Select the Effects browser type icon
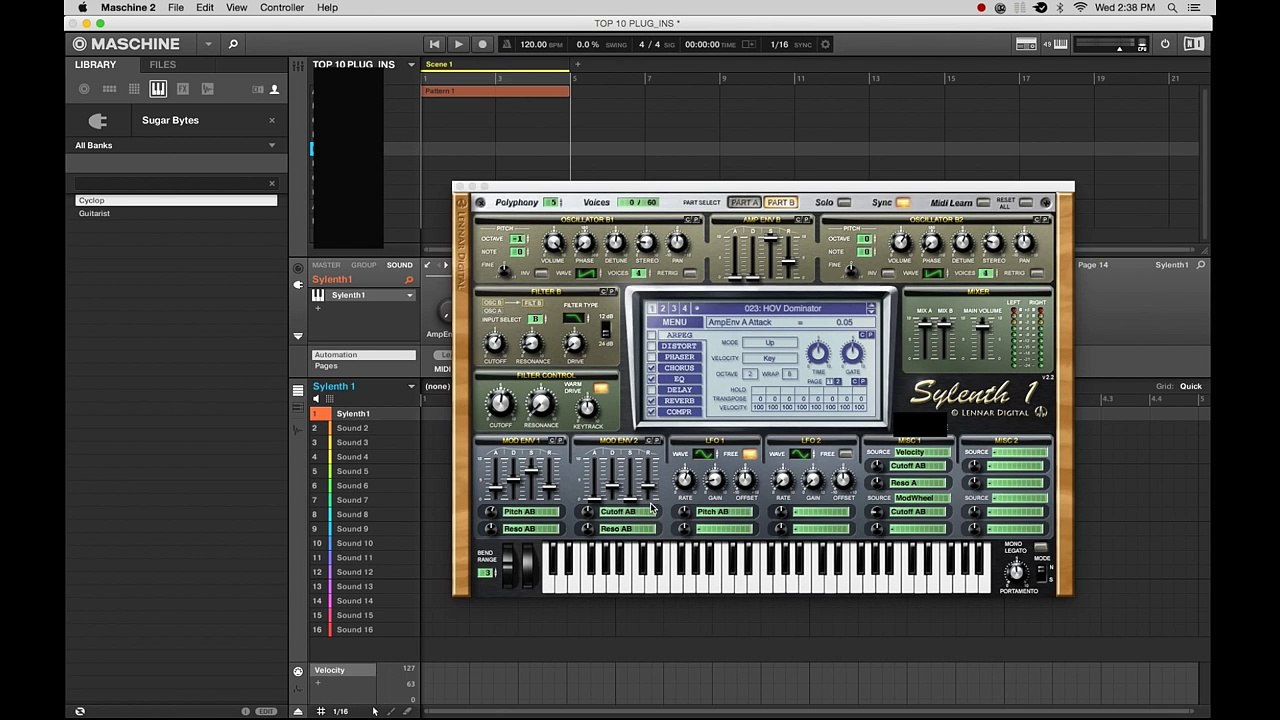1280x720 pixels. coord(183,89)
